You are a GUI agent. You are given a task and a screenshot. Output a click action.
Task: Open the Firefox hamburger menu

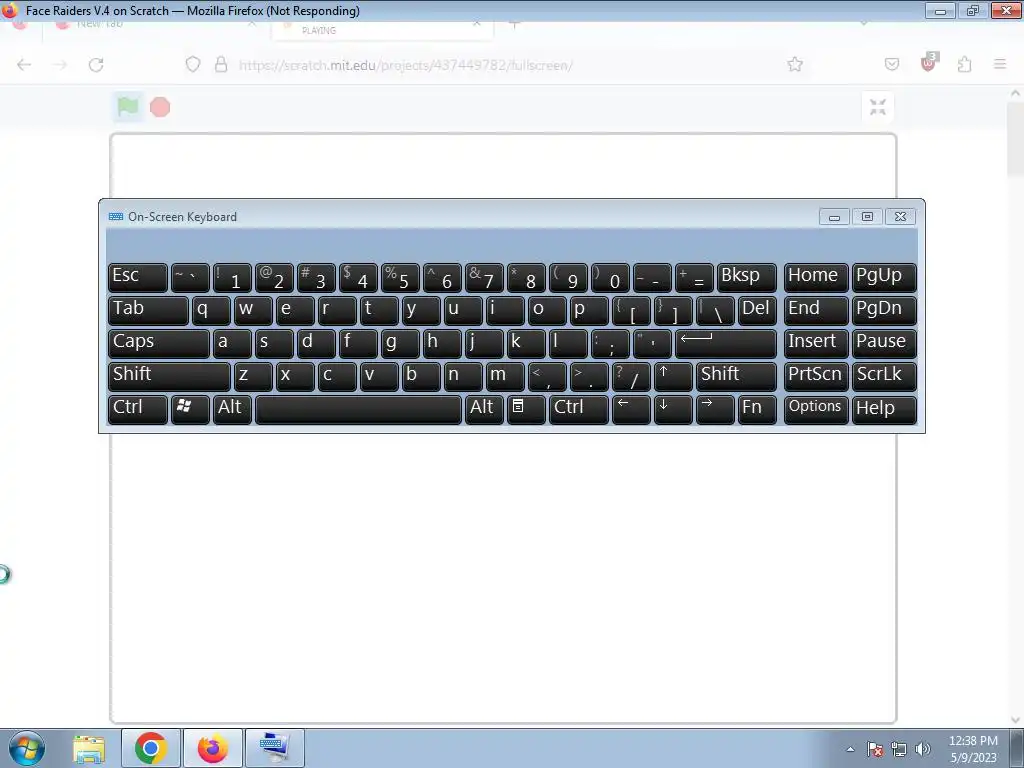click(x=1000, y=64)
